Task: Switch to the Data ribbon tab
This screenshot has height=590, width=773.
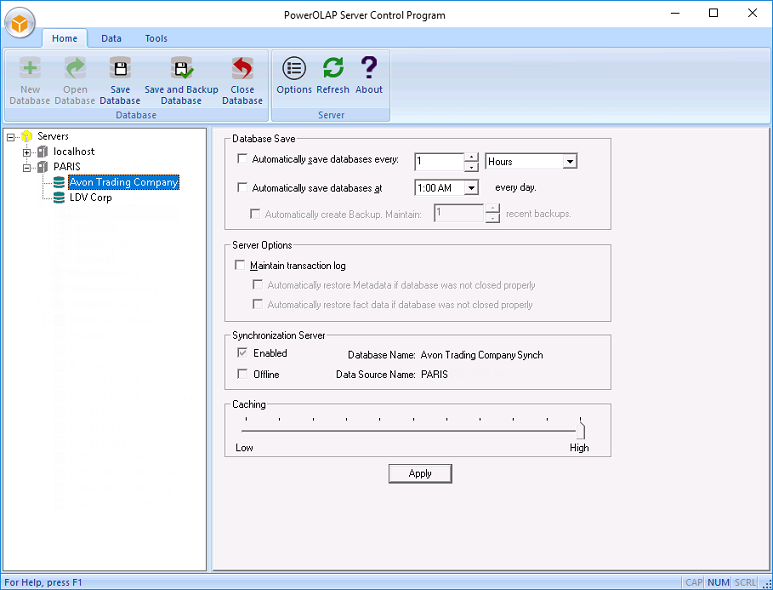Action: [111, 38]
